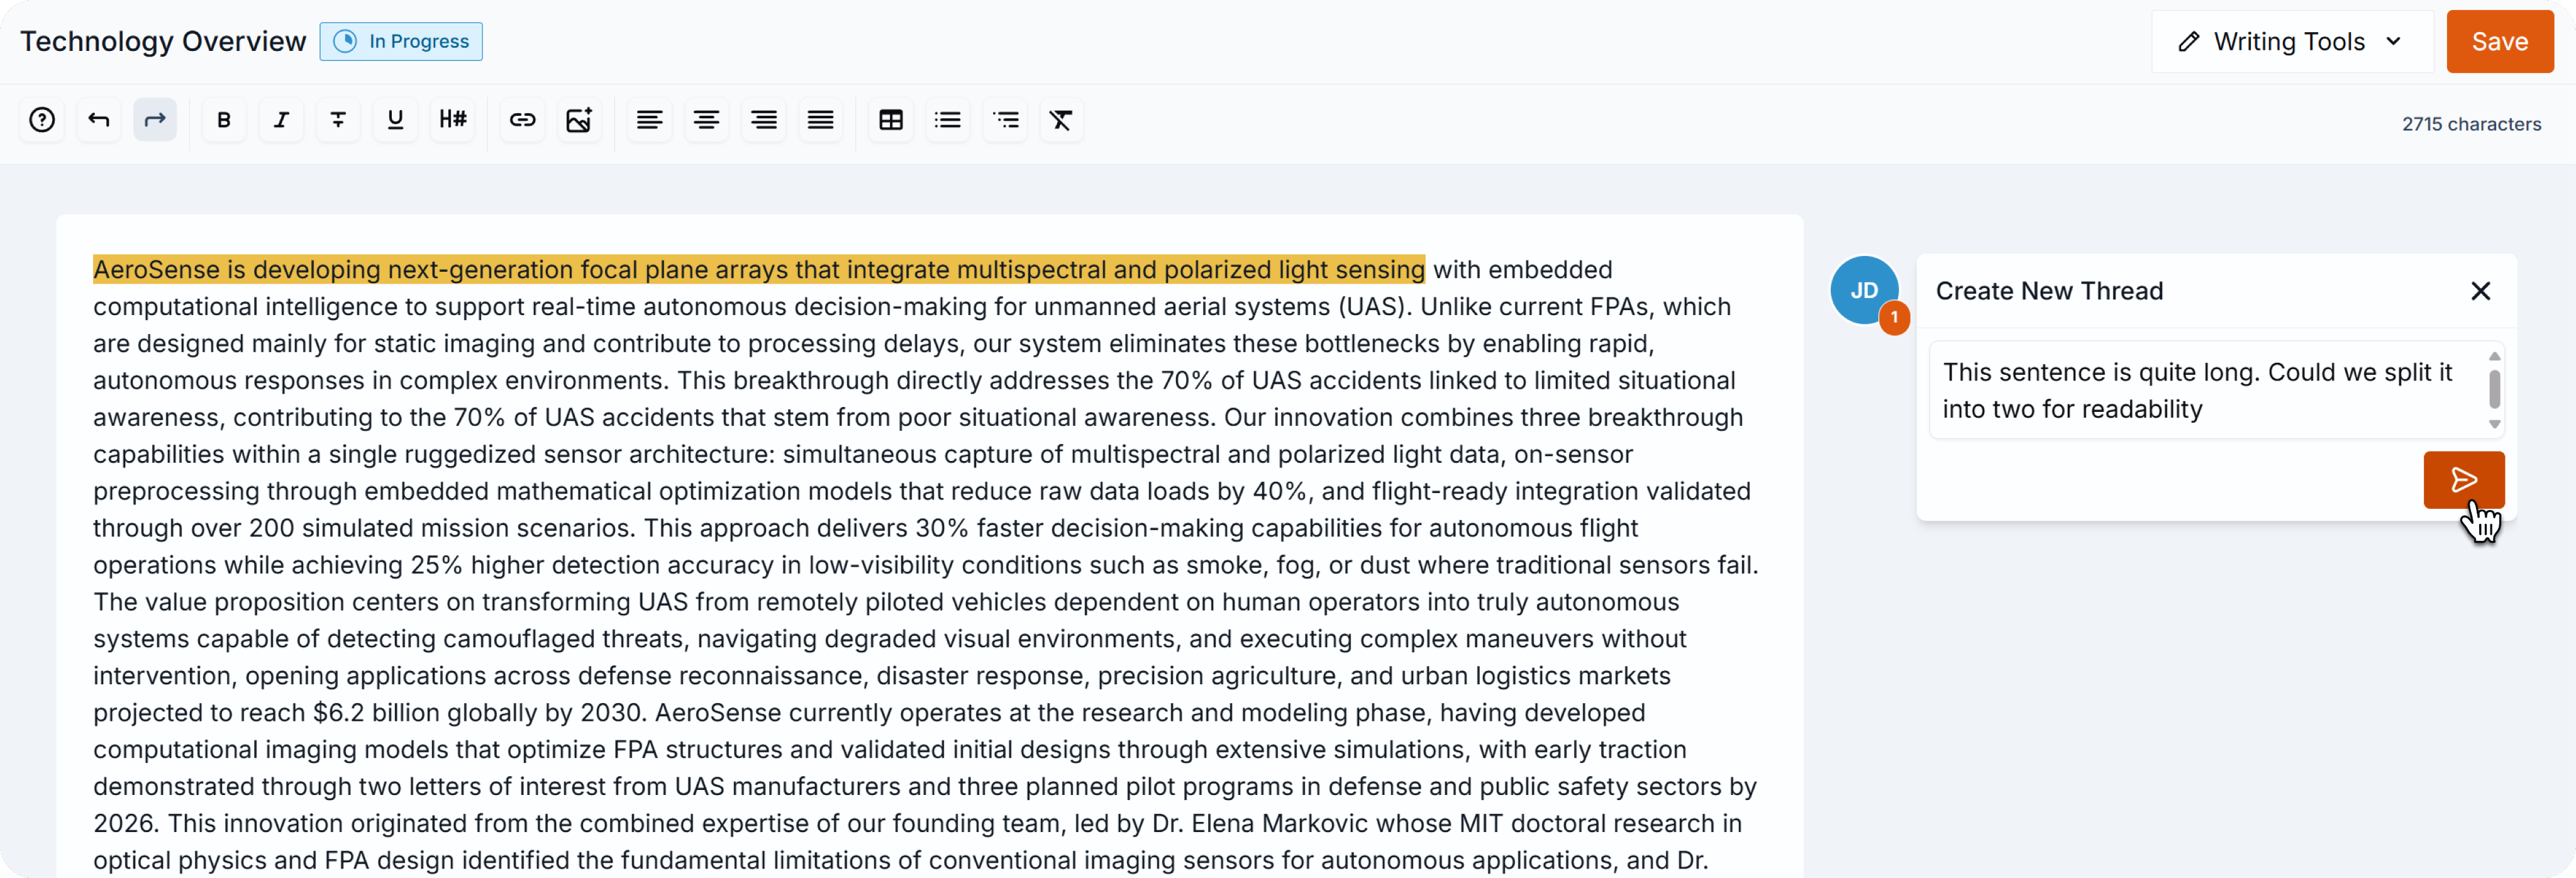
Task: Open the help icon in the toolbar
Action: pos(42,120)
